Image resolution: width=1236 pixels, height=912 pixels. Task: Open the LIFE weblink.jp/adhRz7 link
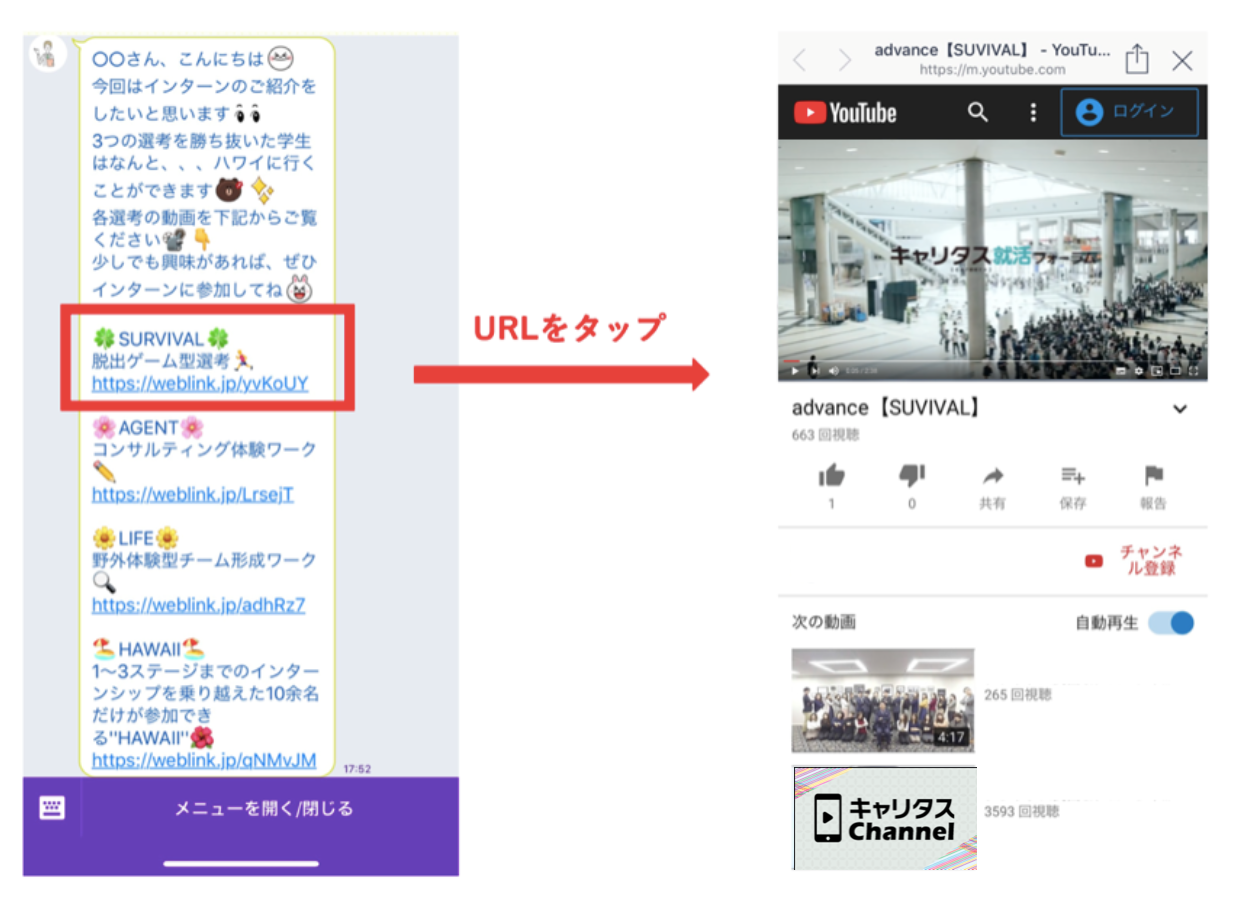tap(199, 605)
